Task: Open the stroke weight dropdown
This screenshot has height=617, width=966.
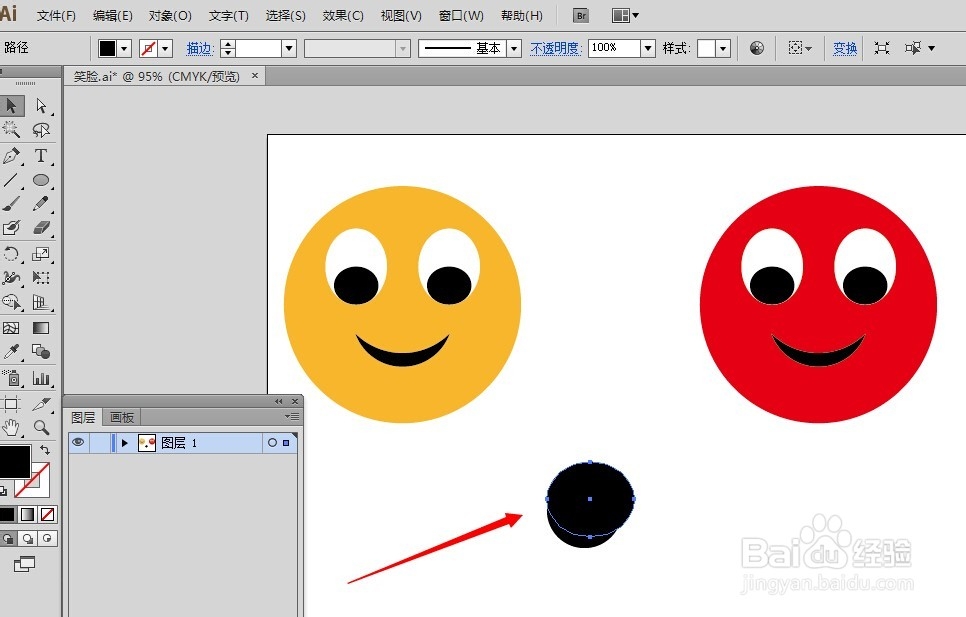Action: pos(289,48)
